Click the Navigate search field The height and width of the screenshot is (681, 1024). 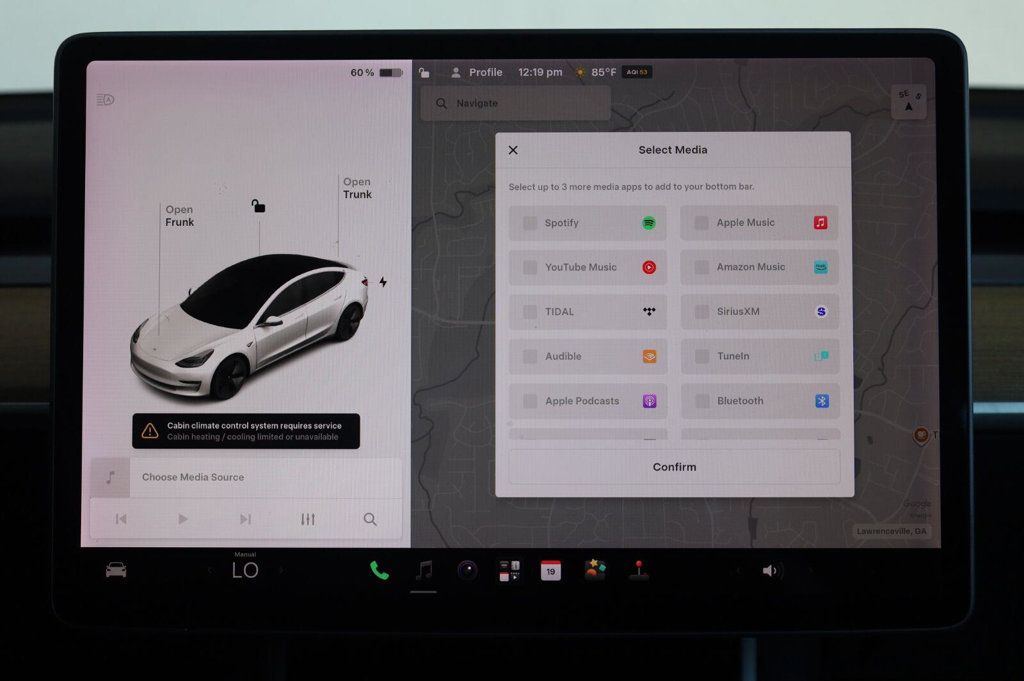point(515,103)
